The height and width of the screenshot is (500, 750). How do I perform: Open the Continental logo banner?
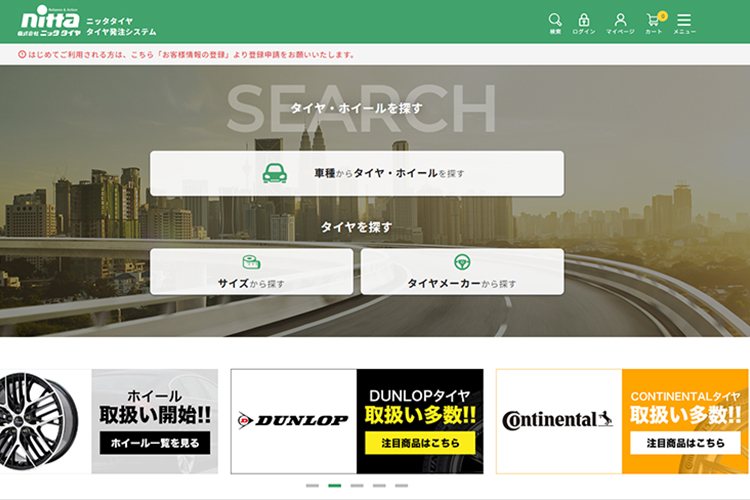(x=559, y=421)
